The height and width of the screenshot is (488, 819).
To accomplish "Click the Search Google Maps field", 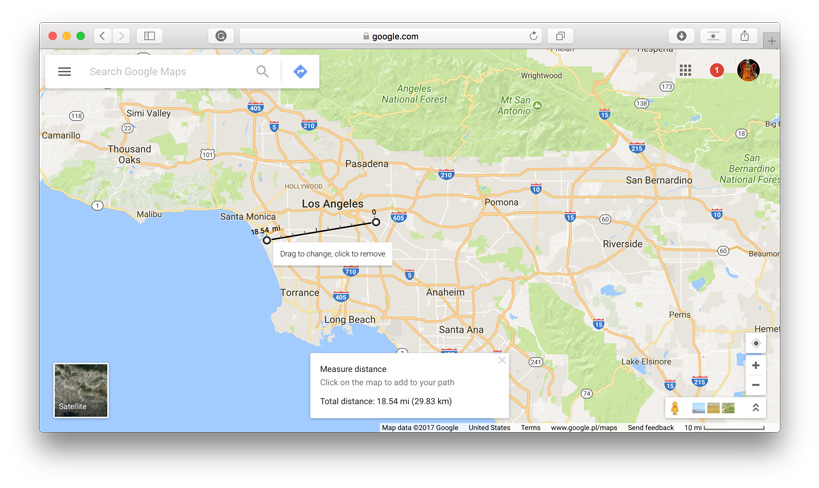I will tap(165, 72).
